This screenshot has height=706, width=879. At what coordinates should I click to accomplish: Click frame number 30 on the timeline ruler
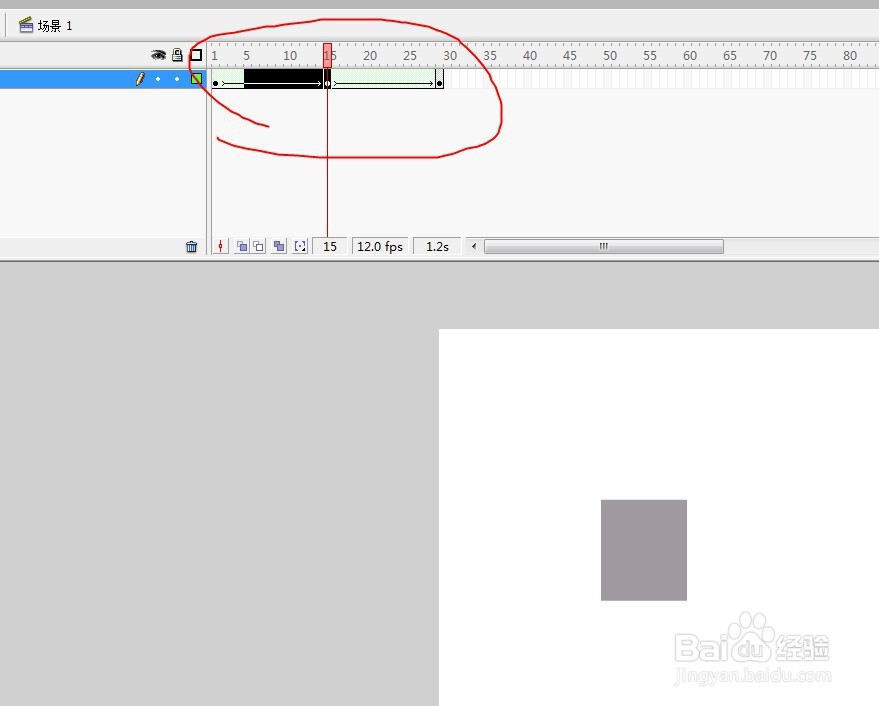coord(450,56)
